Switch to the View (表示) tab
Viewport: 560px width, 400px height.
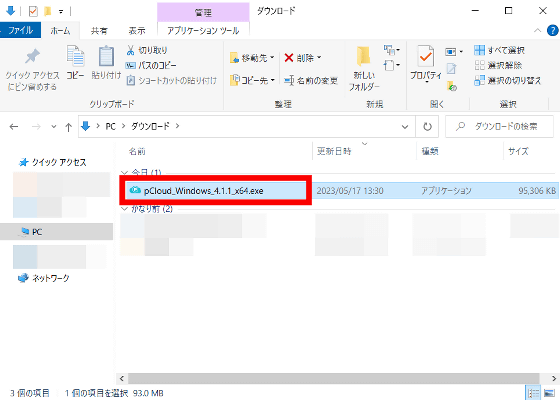137,31
